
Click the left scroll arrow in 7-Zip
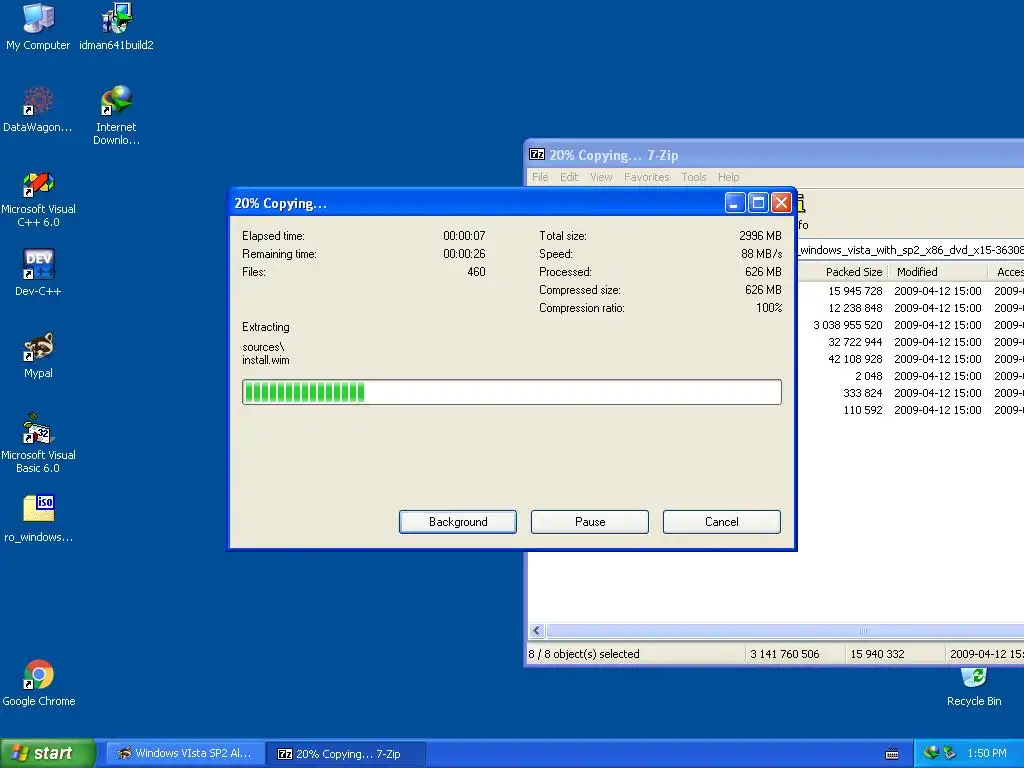pos(537,631)
